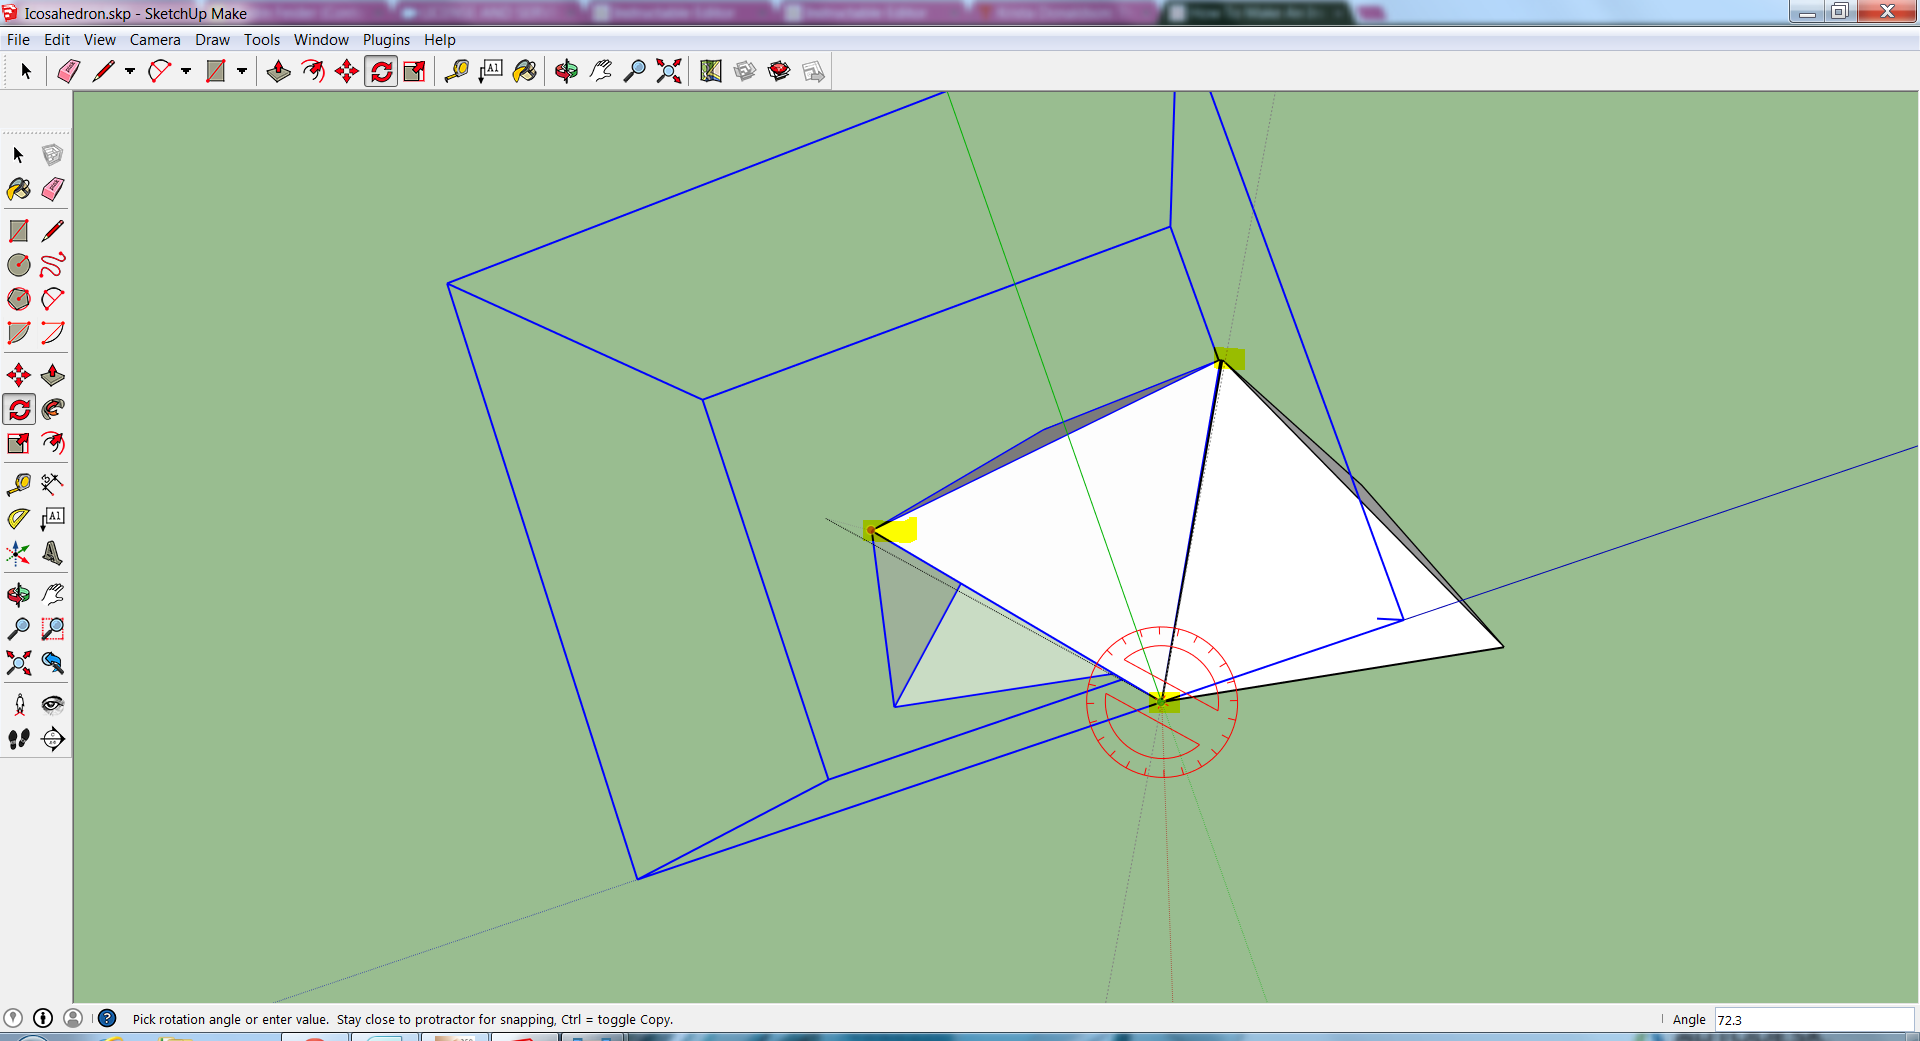Activate Move in Getting Started toolbar

pyautogui.click(x=347, y=71)
